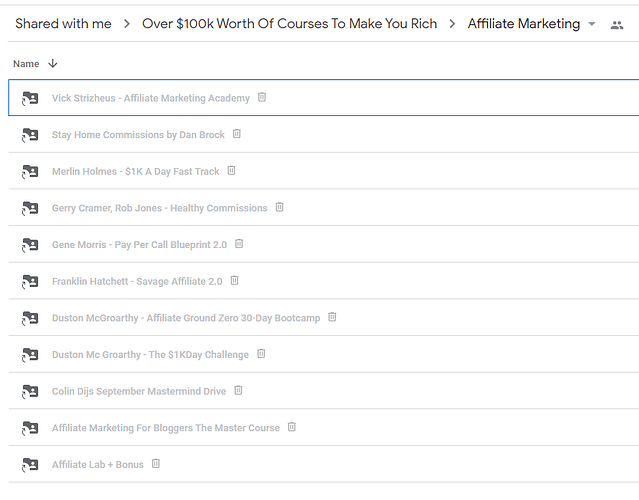The image size is (639, 500).
Task: Click trash icon beside Savage Affiliate 2.0
Action: point(235,280)
